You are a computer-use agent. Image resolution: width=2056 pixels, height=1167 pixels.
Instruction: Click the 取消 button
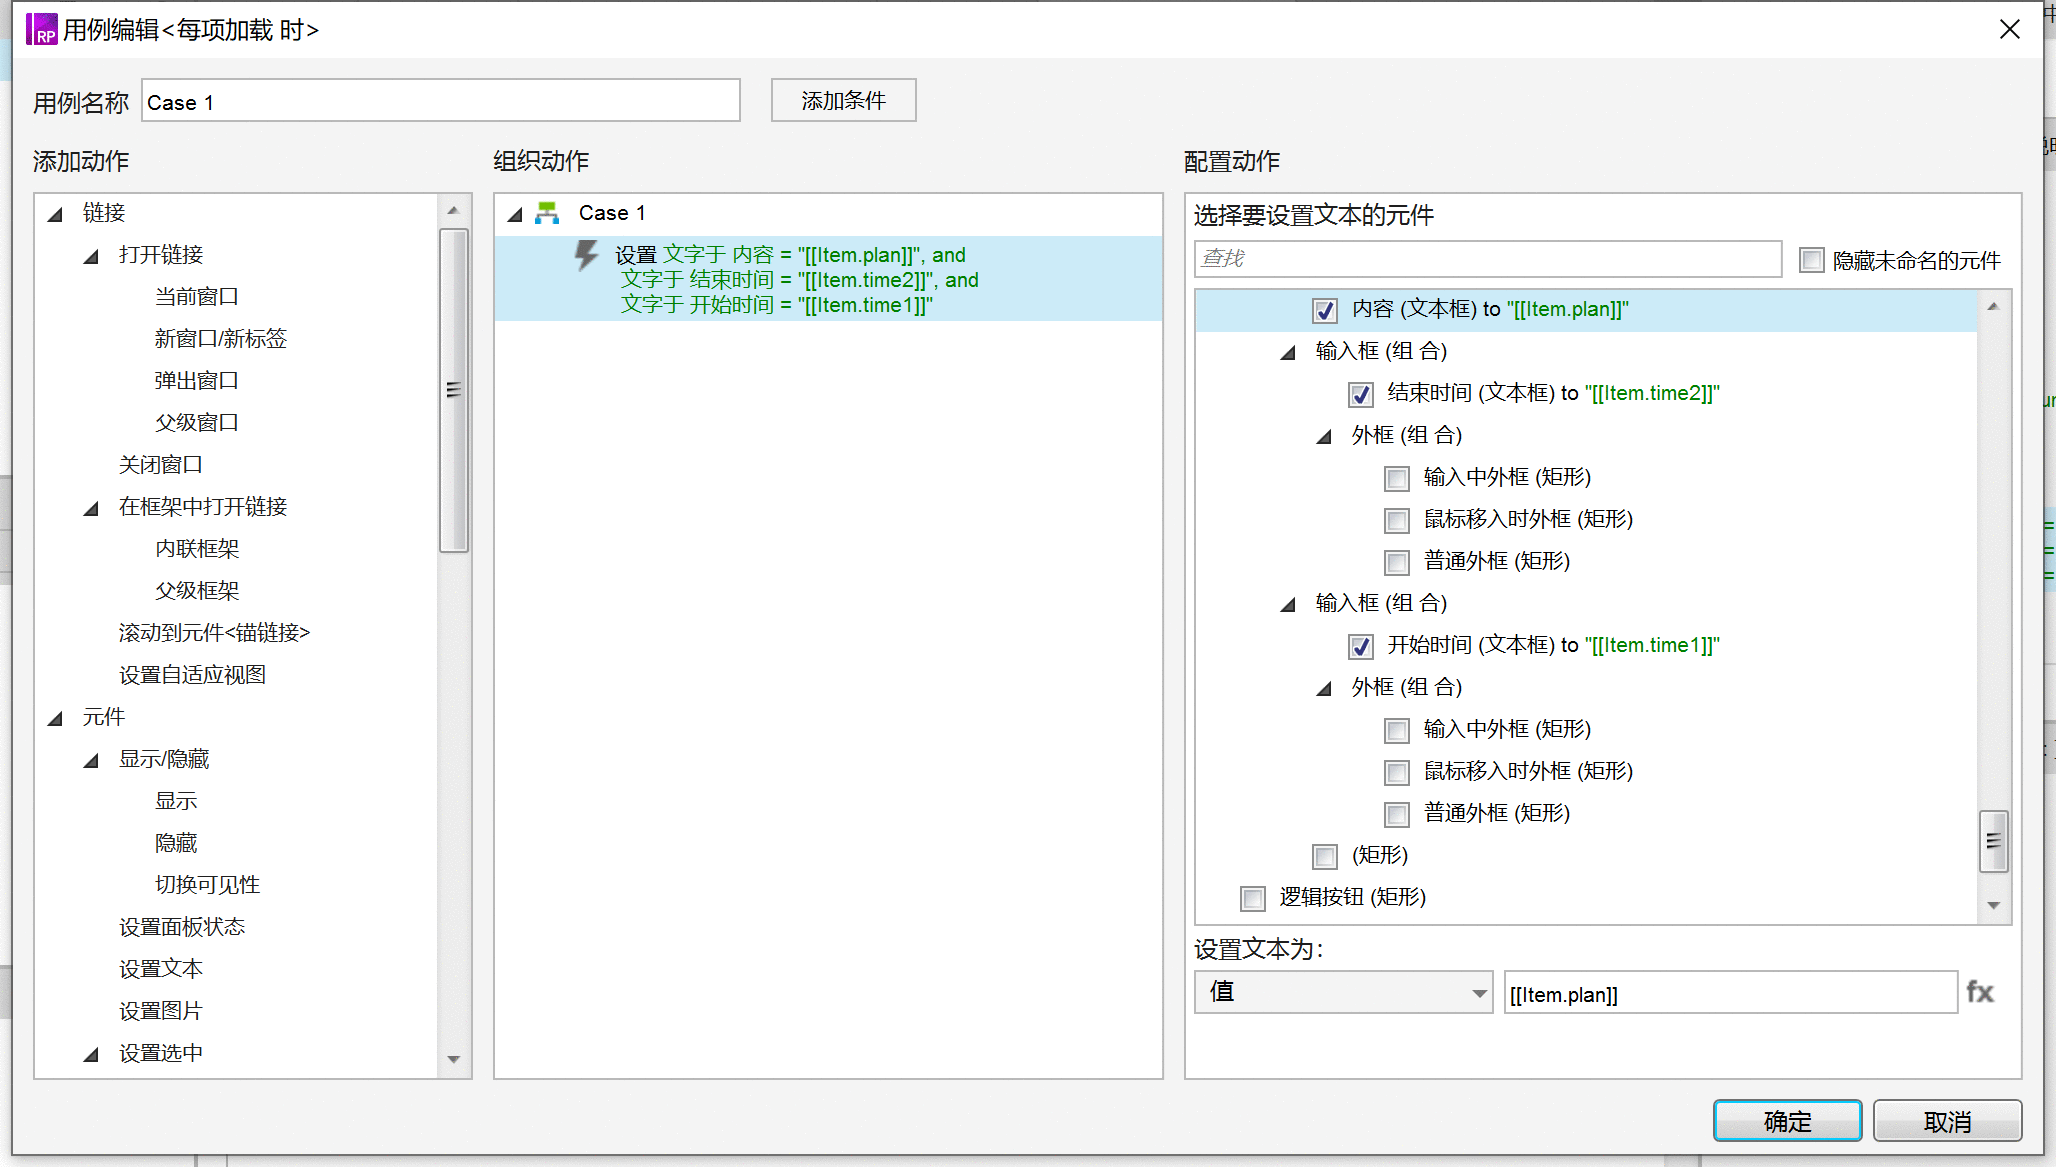[1947, 1121]
